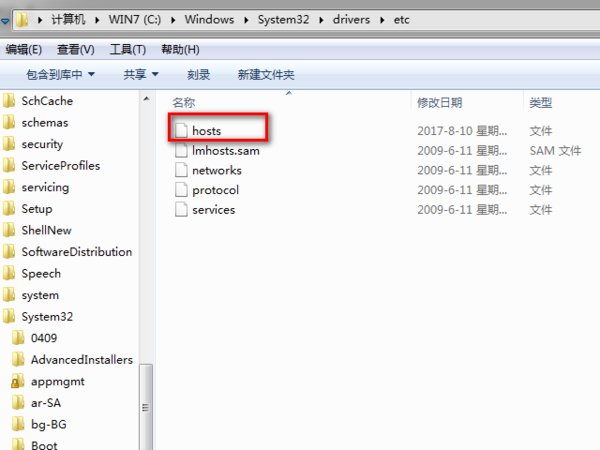Open the hosts file
The width and height of the screenshot is (600, 450).
pos(207,131)
